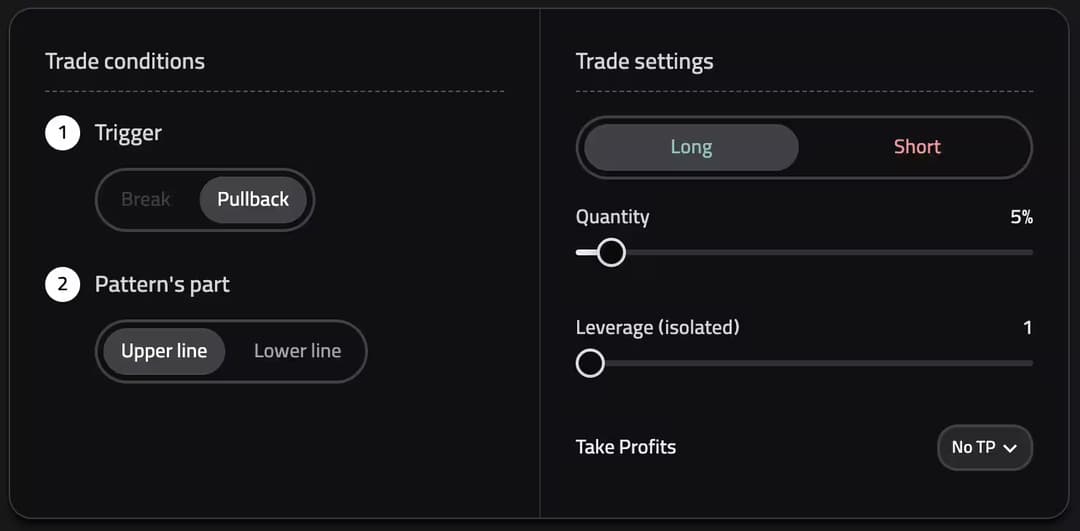This screenshot has height=531, width=1080.
Task: Click the Trigger step label
Action: [128, 133]
